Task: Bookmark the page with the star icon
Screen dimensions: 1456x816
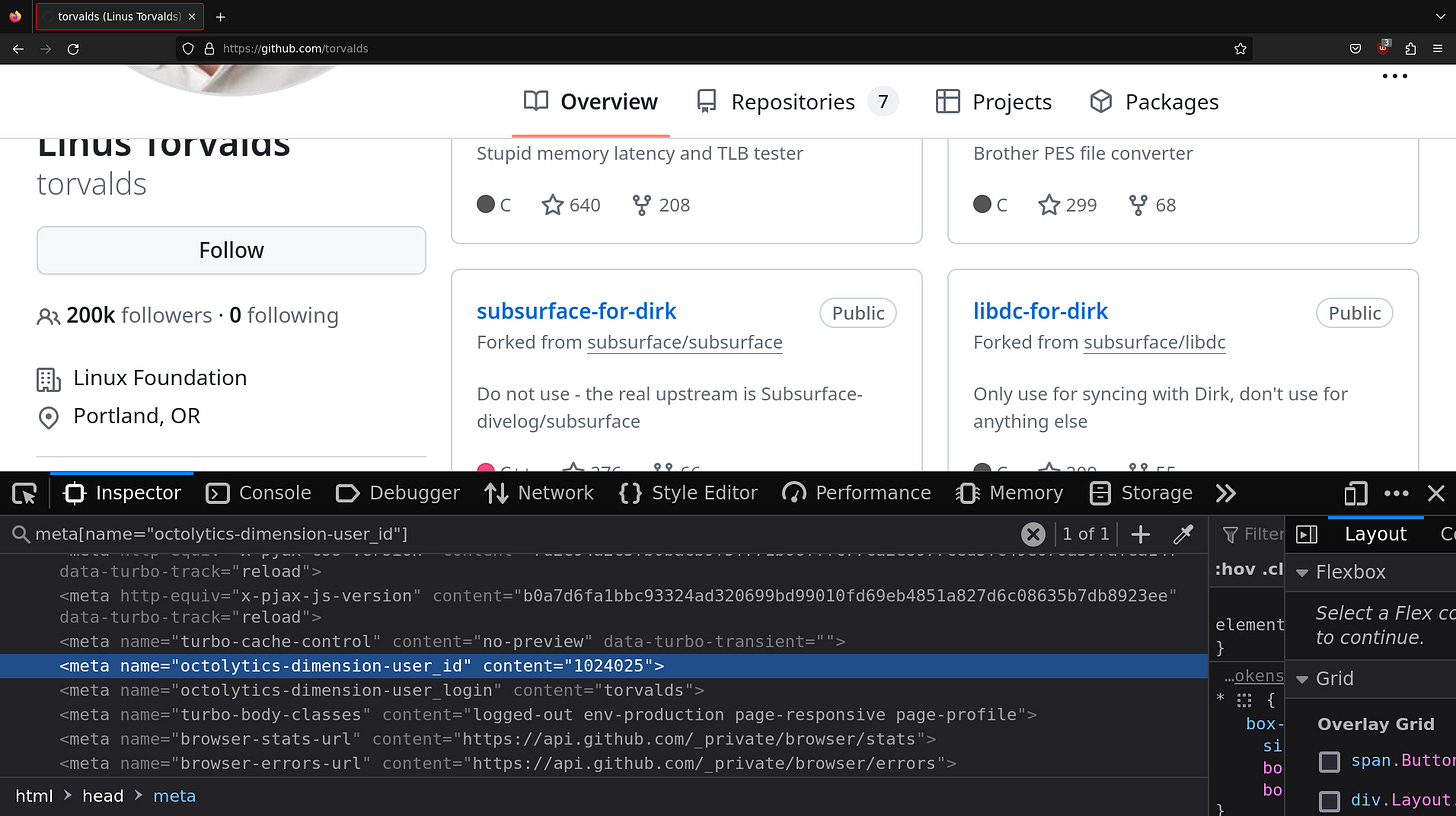Action: pos(1239,48)
